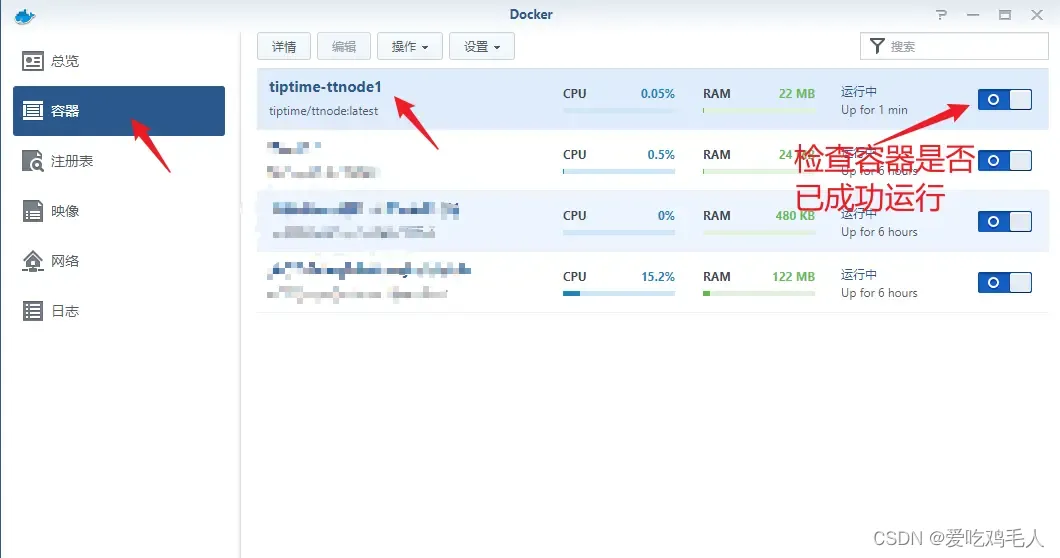Image resolution: width=1060 pixels, height=558 pixels.
Task: Close the Docker window
Action: [x=1037, y=15]
